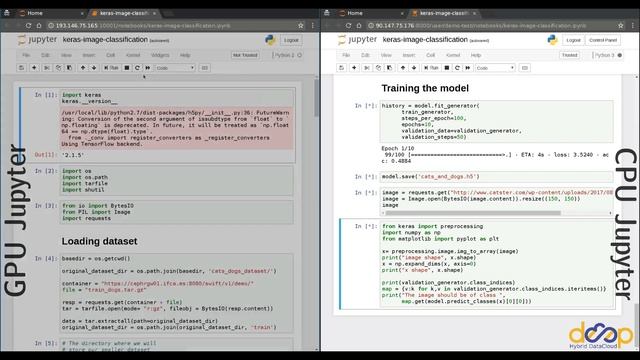The image size is (640, 360).
Task: Click the horizontal scrollbar under the requests.get cell
Action: (473, 213)
